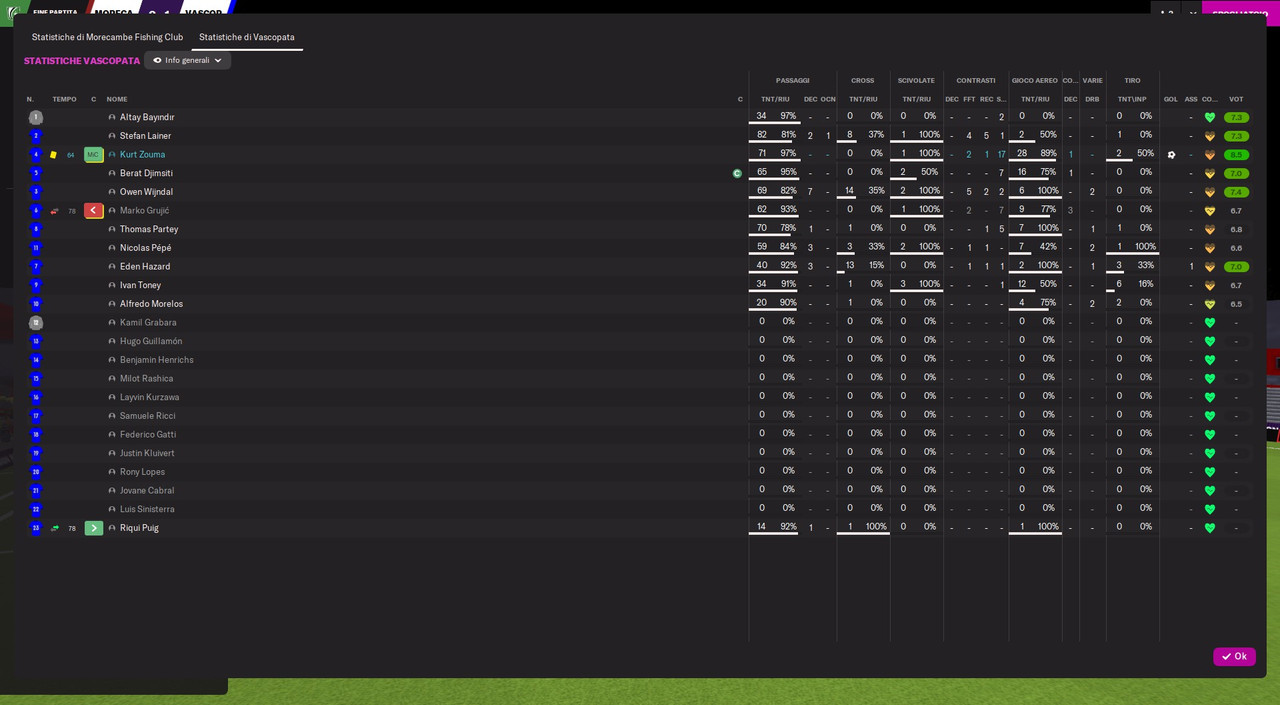The width and height of the screenshot is (1280, 705).
Task: Click Kurt Zouma's goal ball icon
Action: 1171,155
